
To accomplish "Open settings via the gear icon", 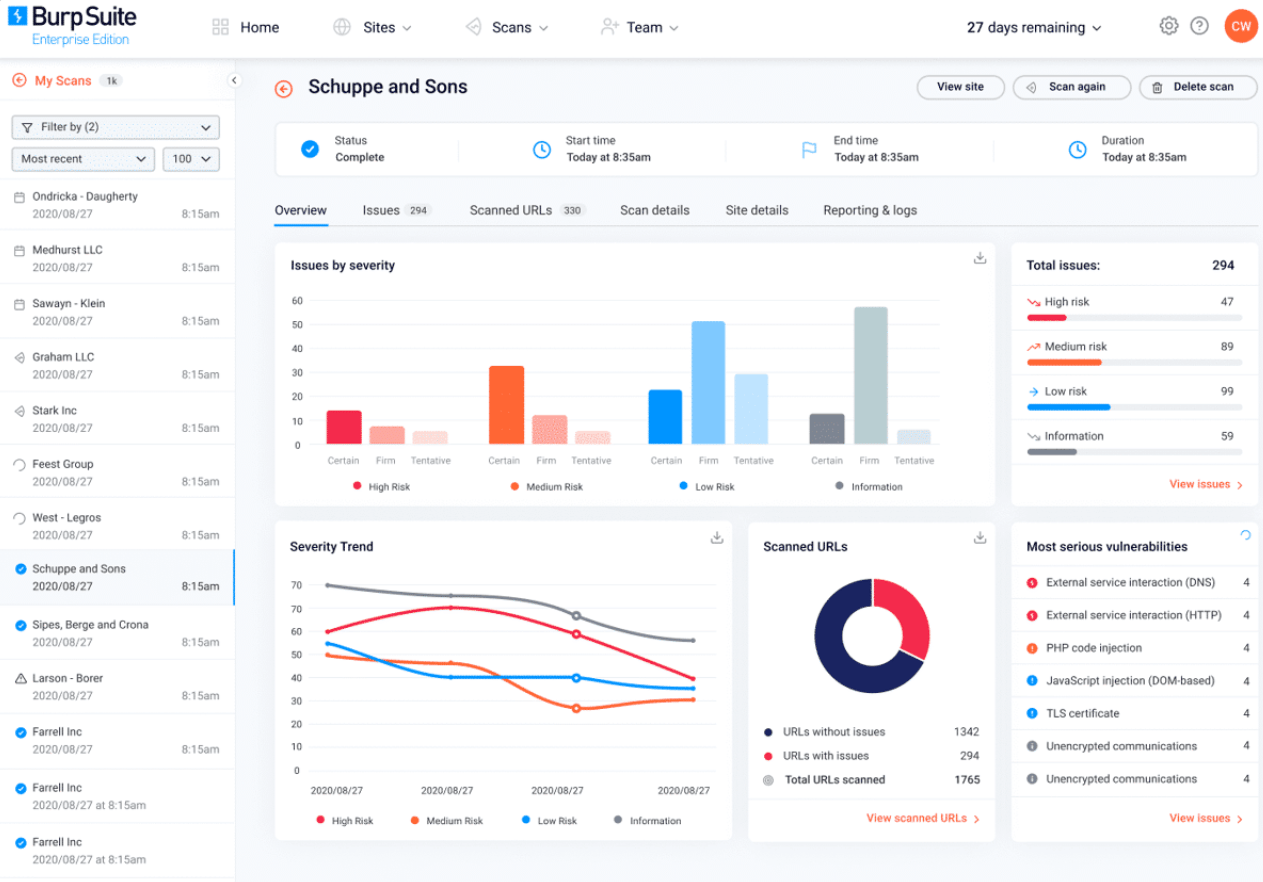I will (x=1168, y=26).
